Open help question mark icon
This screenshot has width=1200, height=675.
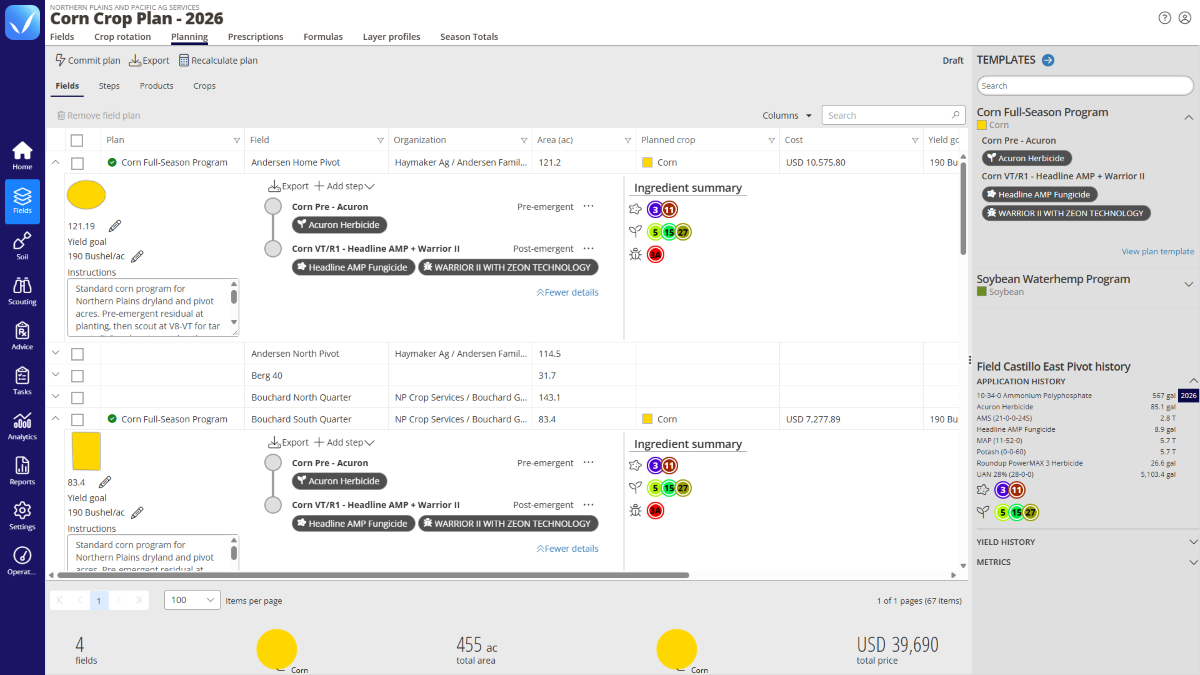[1164, 18]
